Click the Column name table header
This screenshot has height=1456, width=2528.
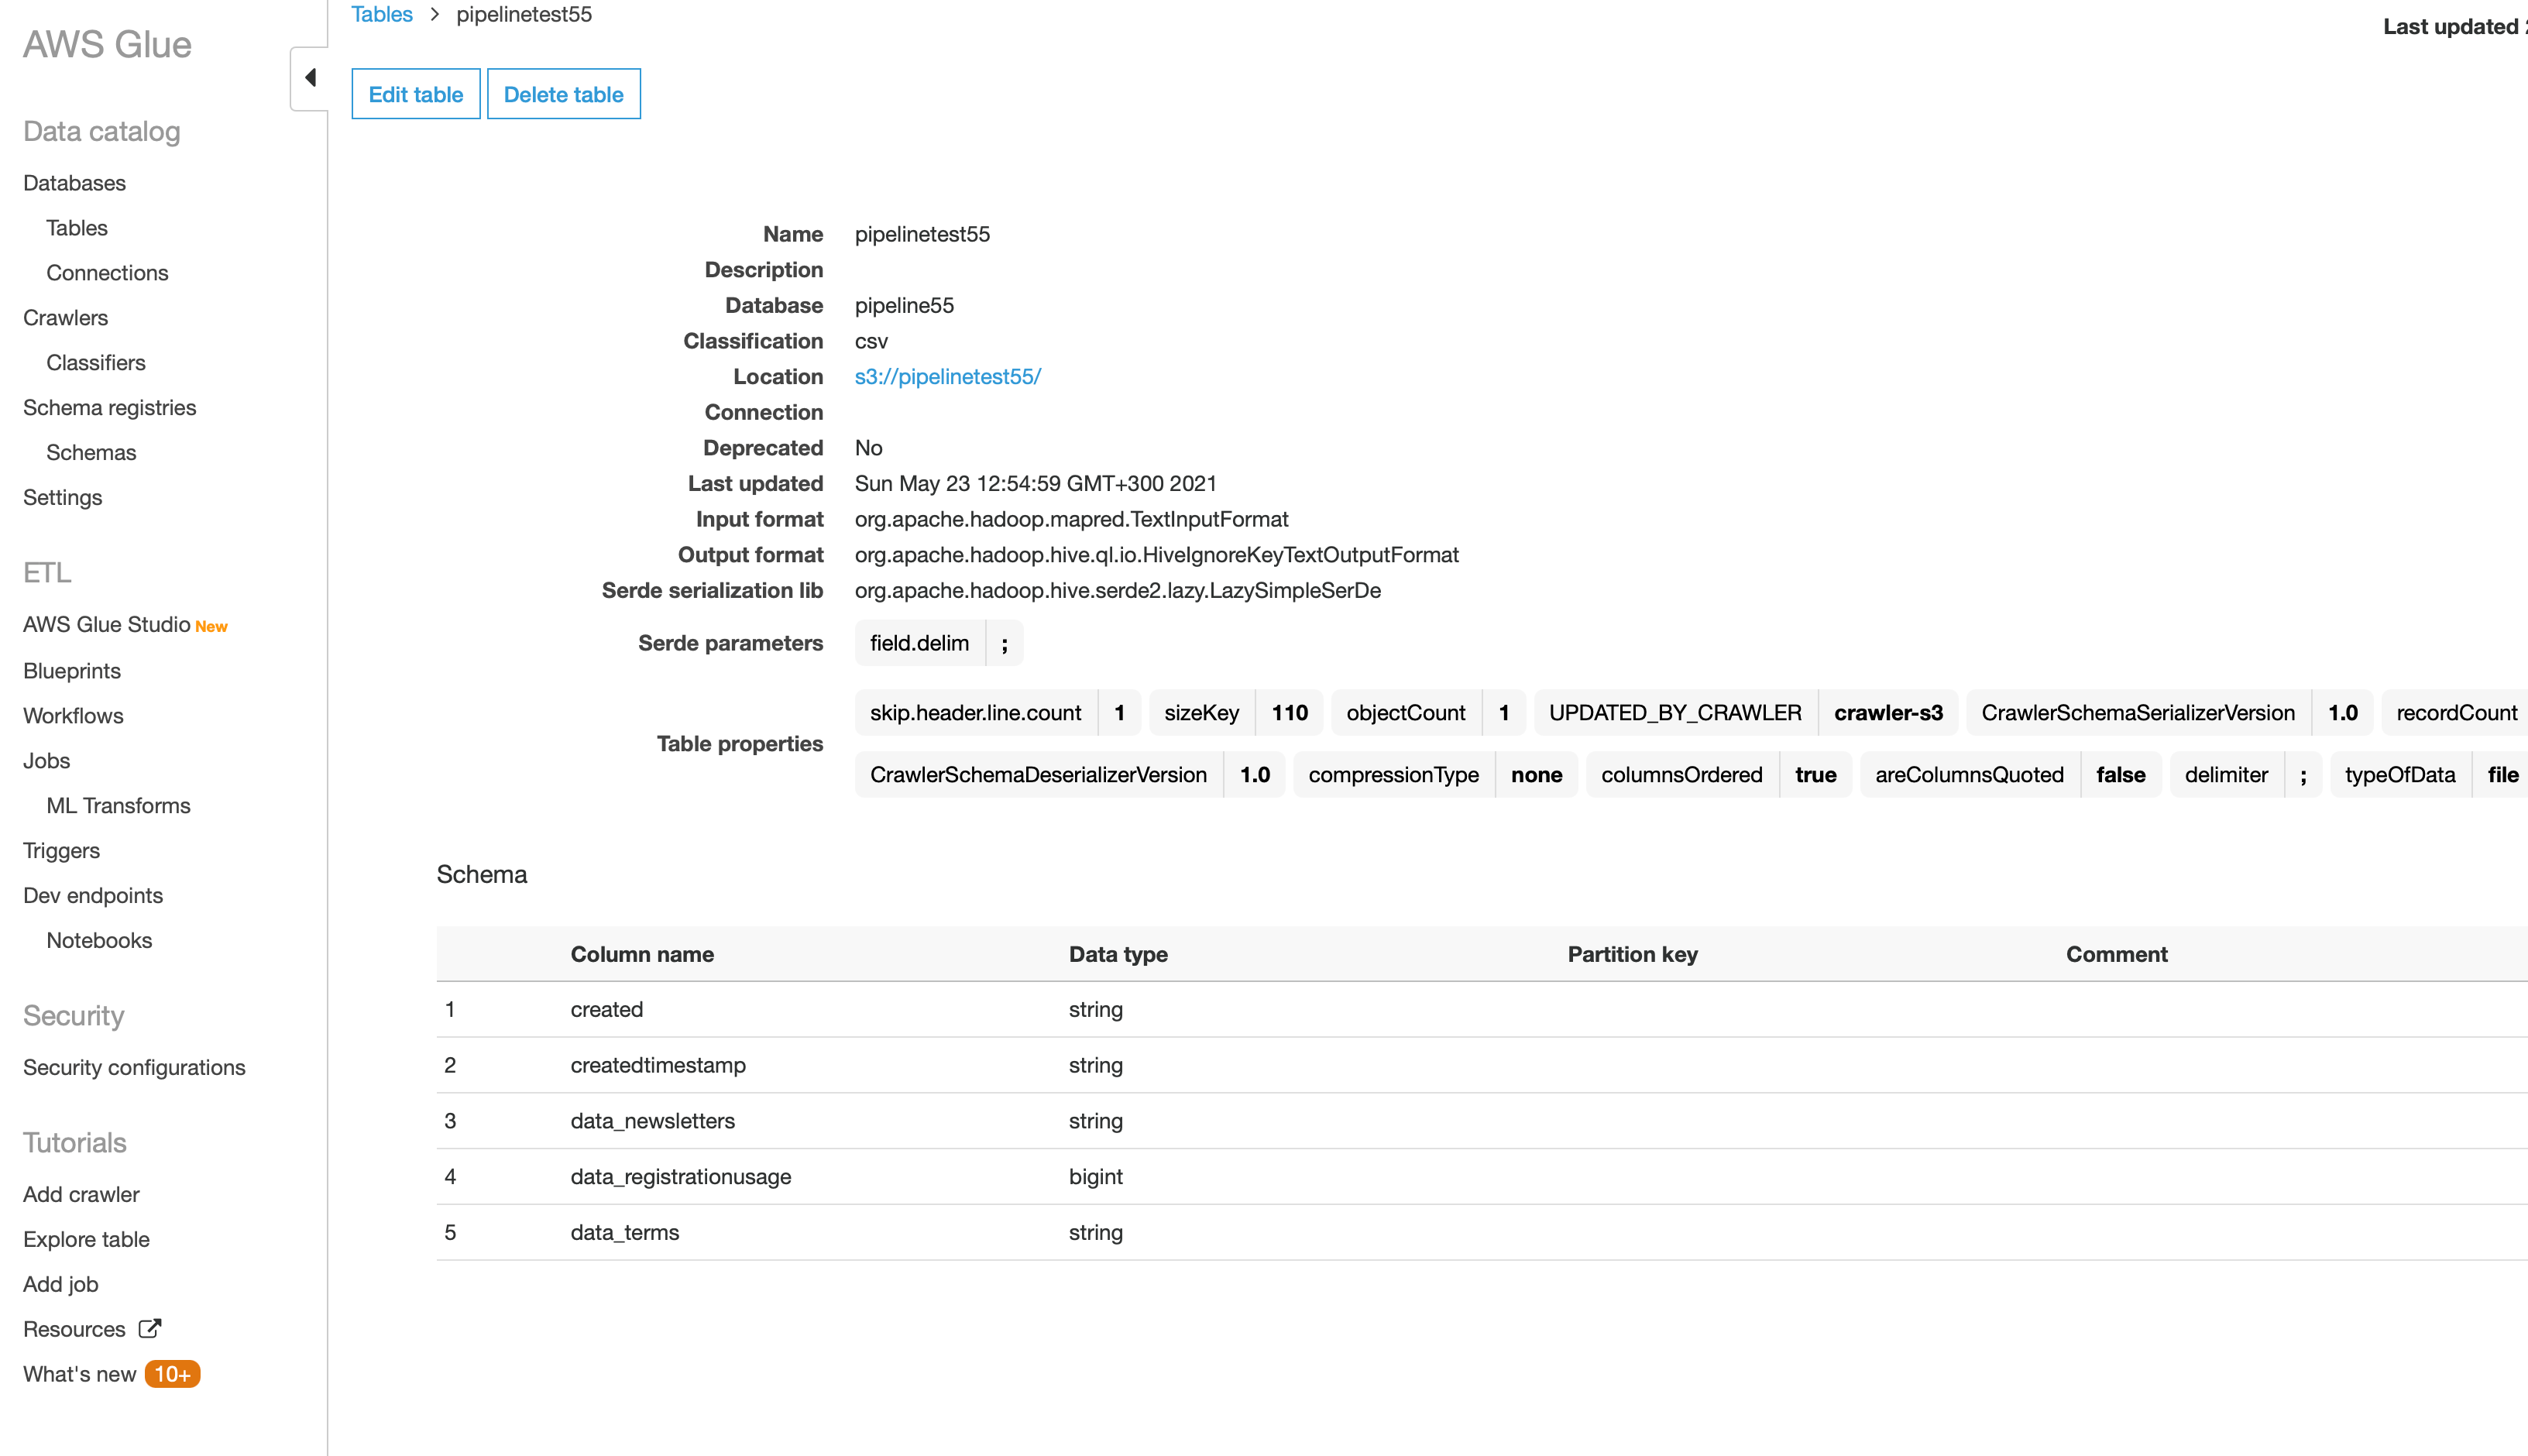(642, 954)
